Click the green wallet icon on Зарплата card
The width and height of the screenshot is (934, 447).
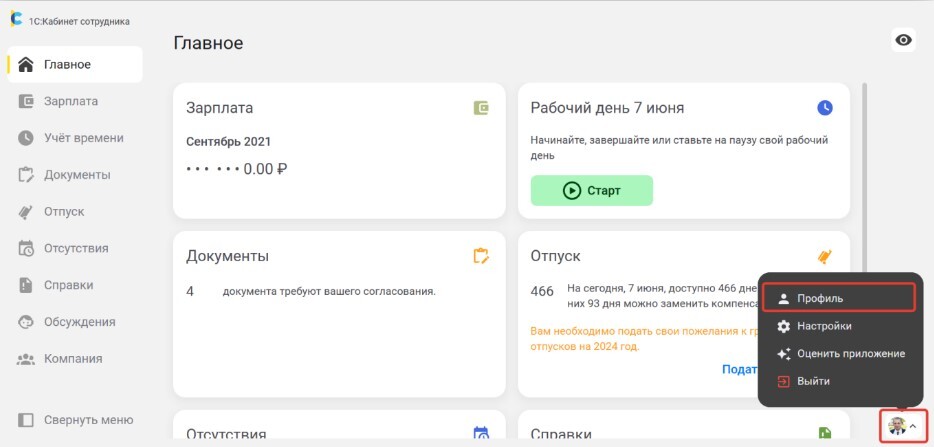click(x=481, y=108)
